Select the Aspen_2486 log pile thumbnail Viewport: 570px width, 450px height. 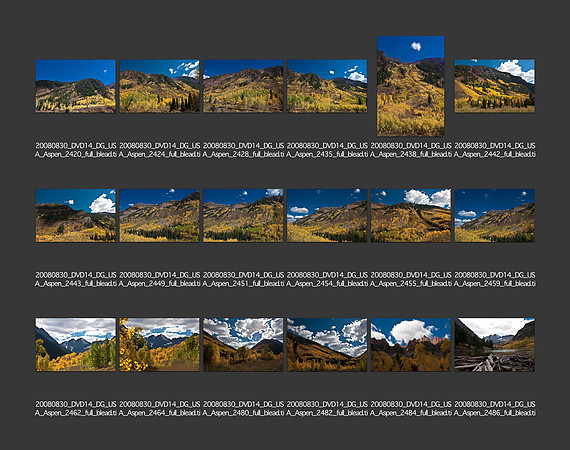click(495, 345)
